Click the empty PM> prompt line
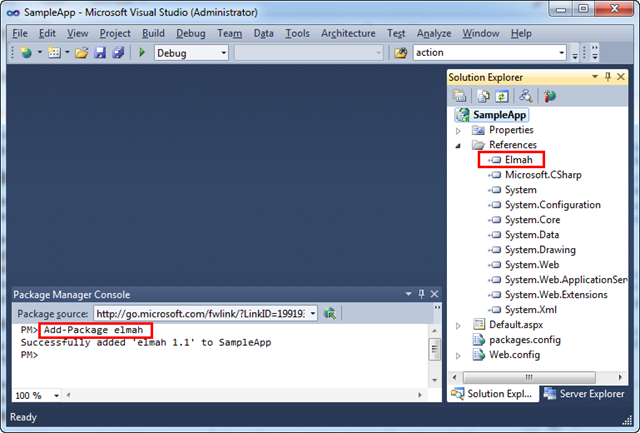 tap(29, 355)
